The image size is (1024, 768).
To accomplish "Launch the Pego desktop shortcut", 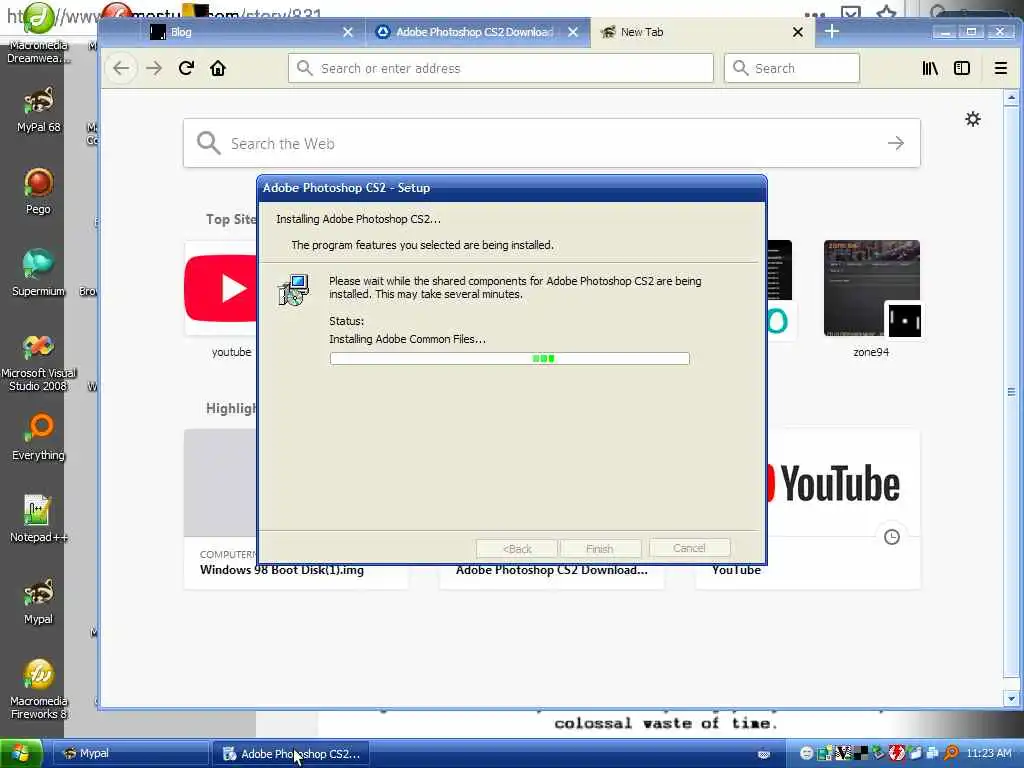I will point(39,191).
